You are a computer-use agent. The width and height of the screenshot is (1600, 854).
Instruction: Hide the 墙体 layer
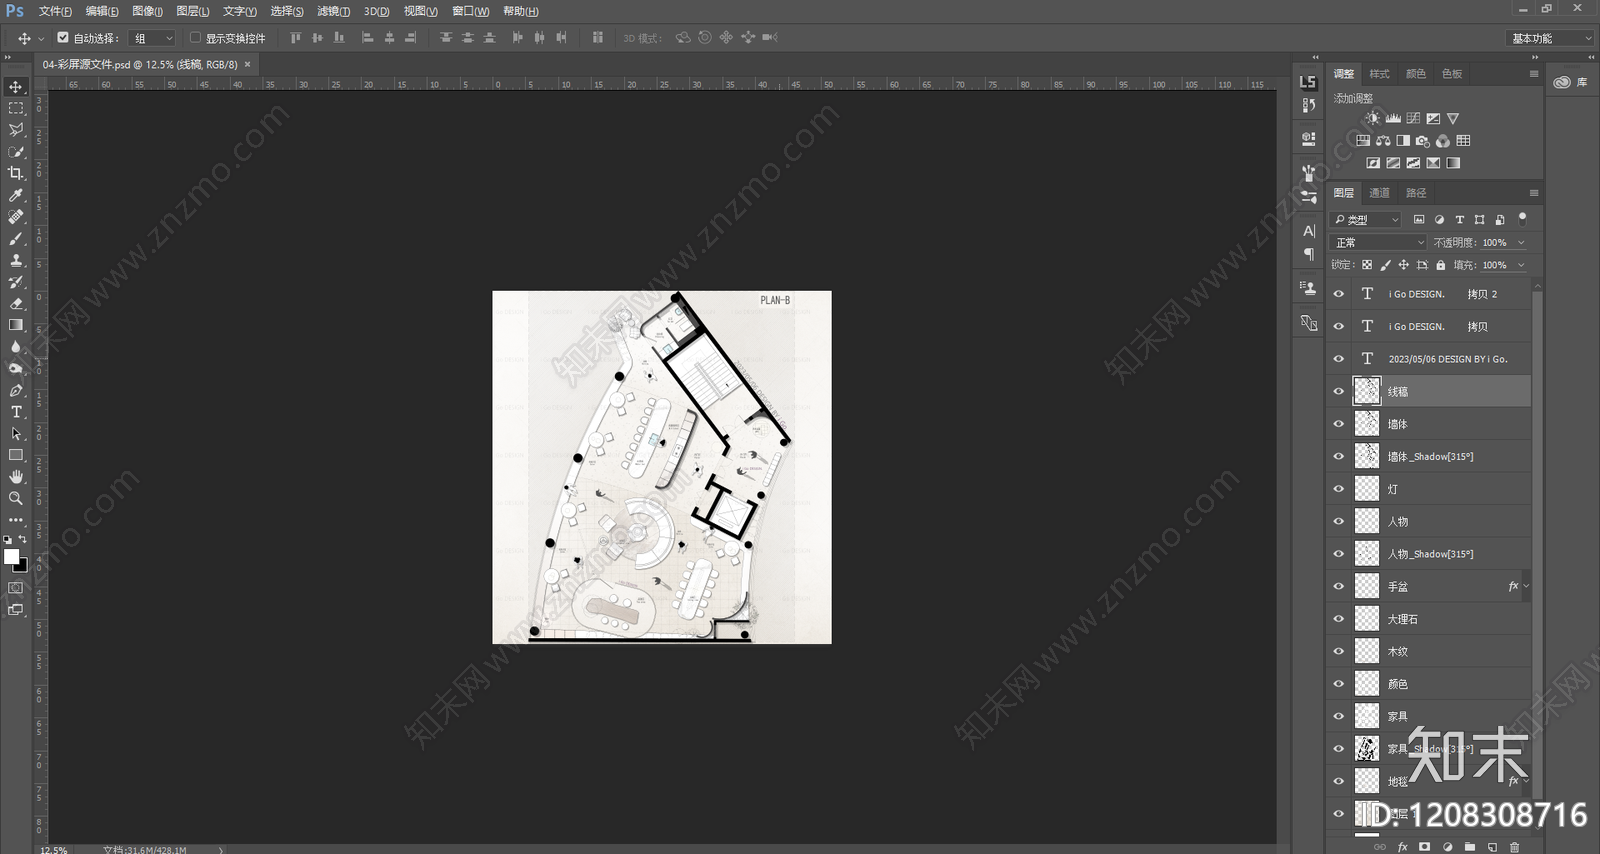click(1339, 424)
